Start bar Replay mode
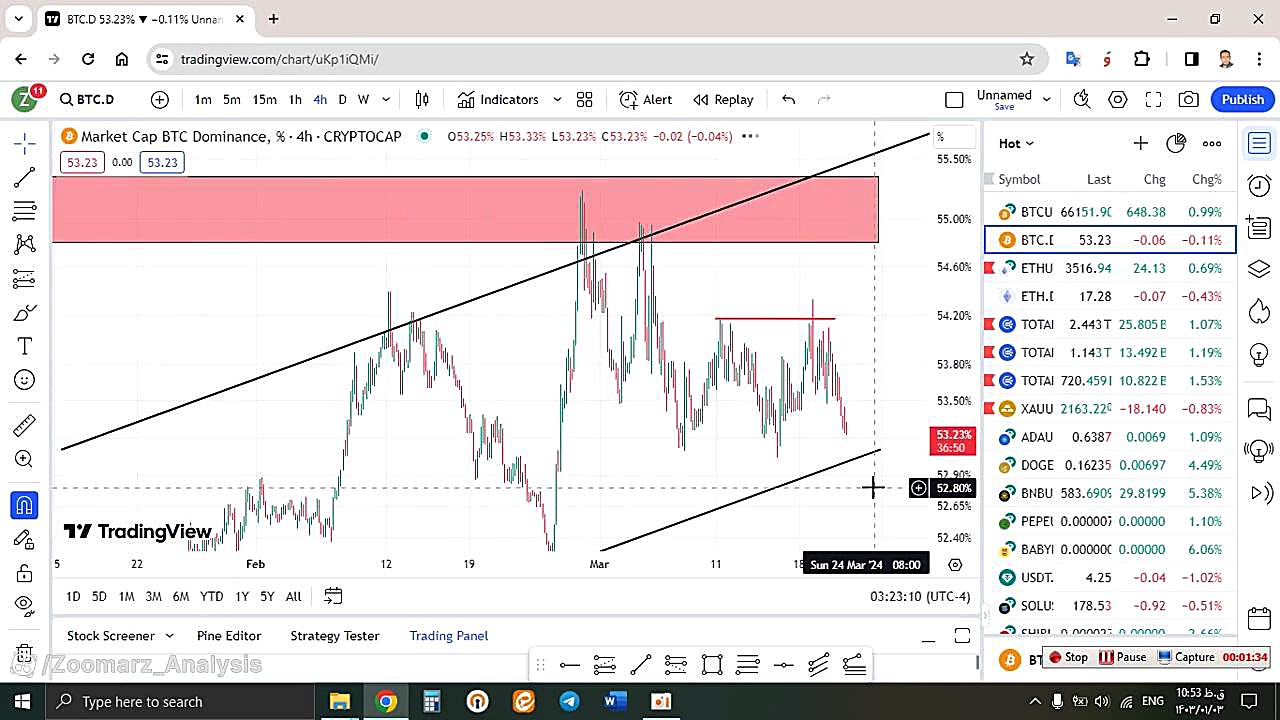The width and height of the screenshot is (1280, 720). (723, 99)
